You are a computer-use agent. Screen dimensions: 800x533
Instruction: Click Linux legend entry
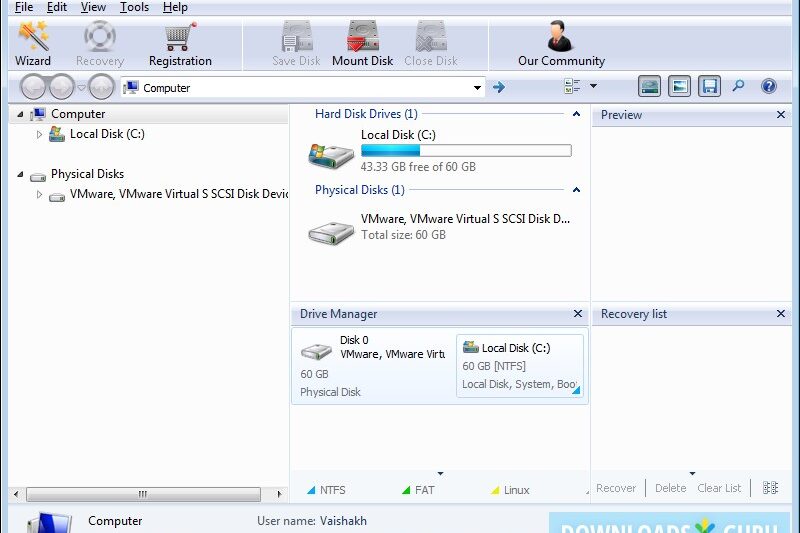[x=510, y=490]
